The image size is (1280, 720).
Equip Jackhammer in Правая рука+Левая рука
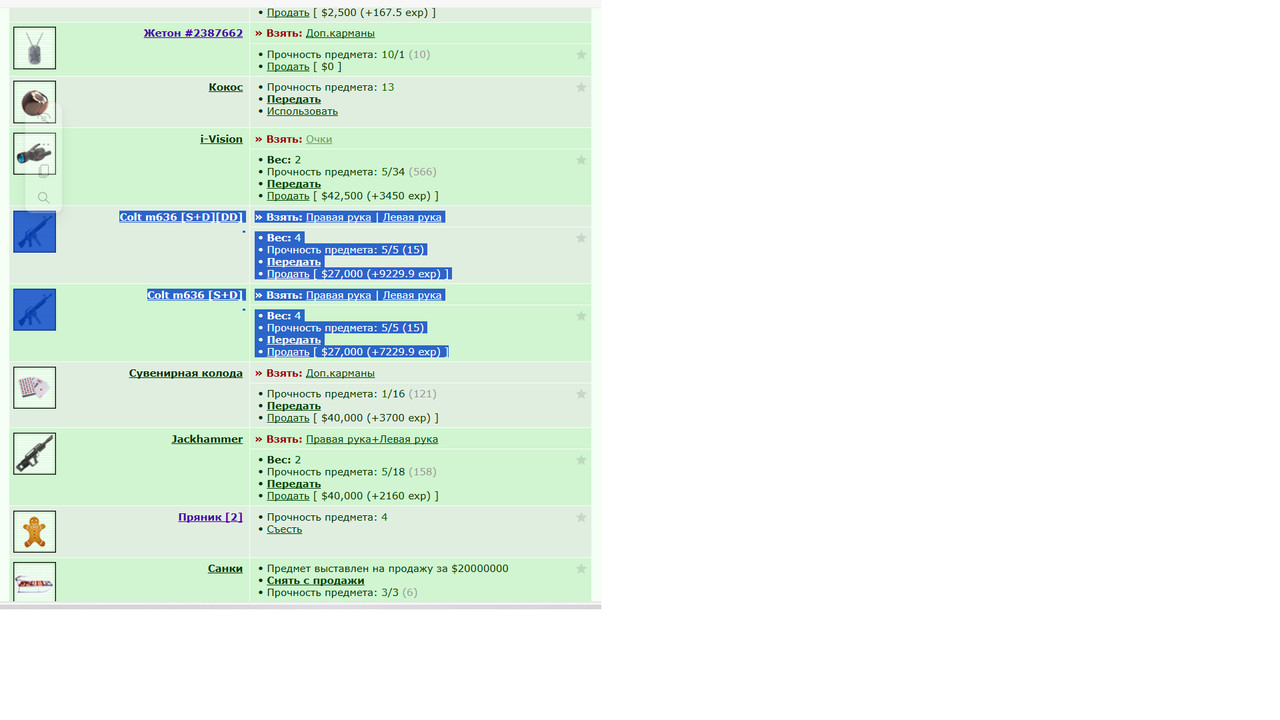coord(372,439)
